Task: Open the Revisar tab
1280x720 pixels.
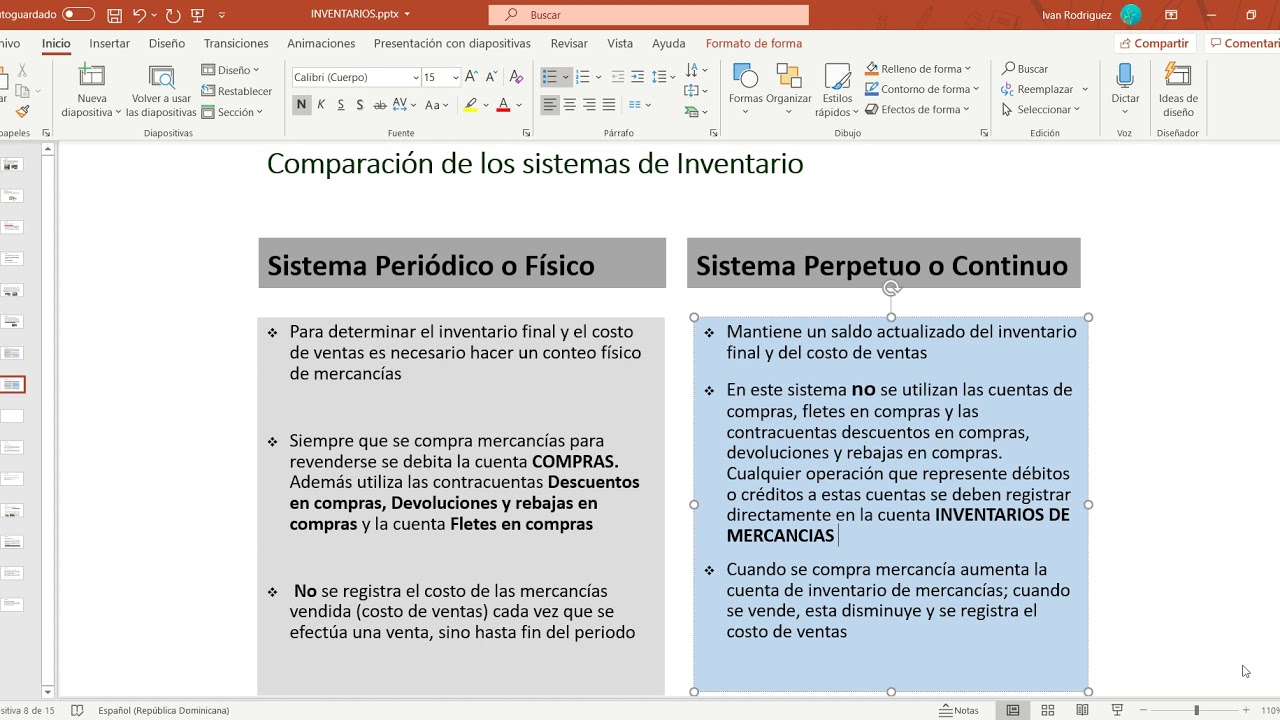Action: pyautogui.click(x=569, y=44)
